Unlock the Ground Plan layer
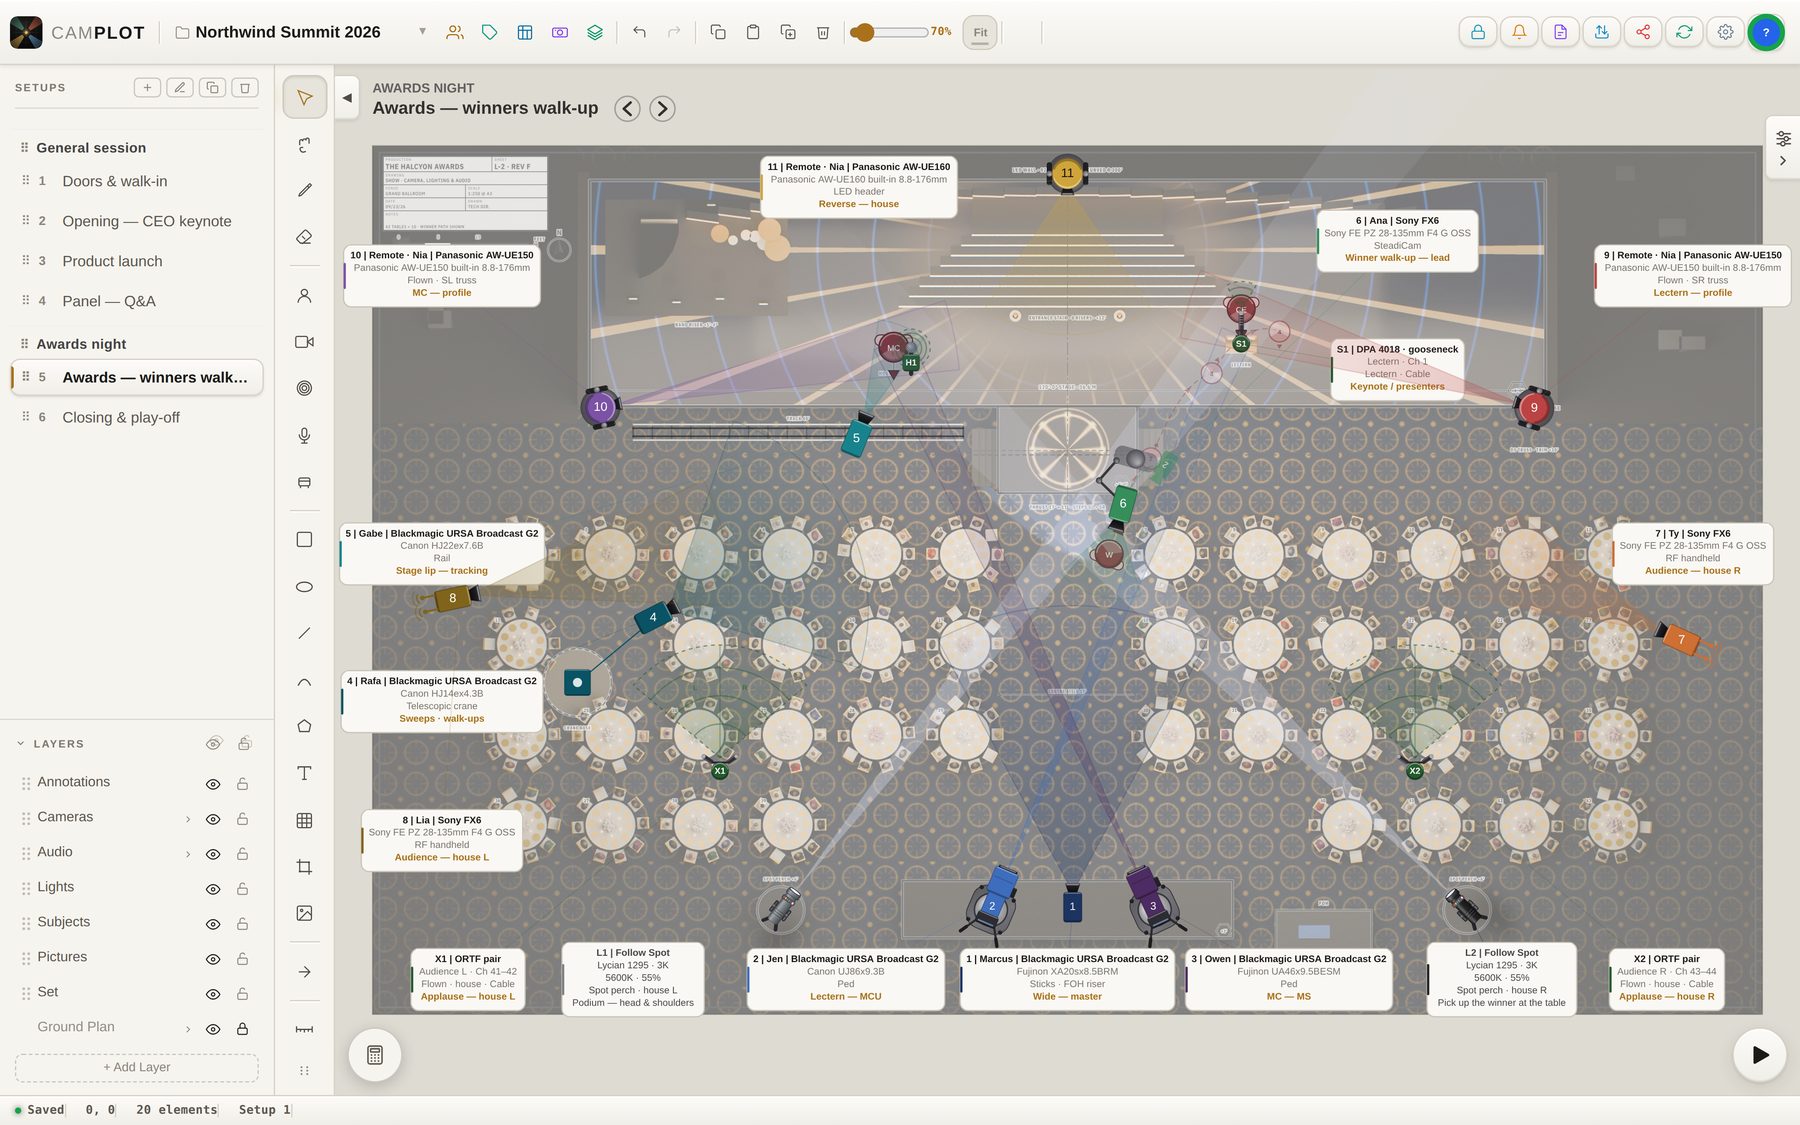Image resolution: width=1800 pixels, height=1125 pixels. pyautogui.click(x=242, y=1029)
